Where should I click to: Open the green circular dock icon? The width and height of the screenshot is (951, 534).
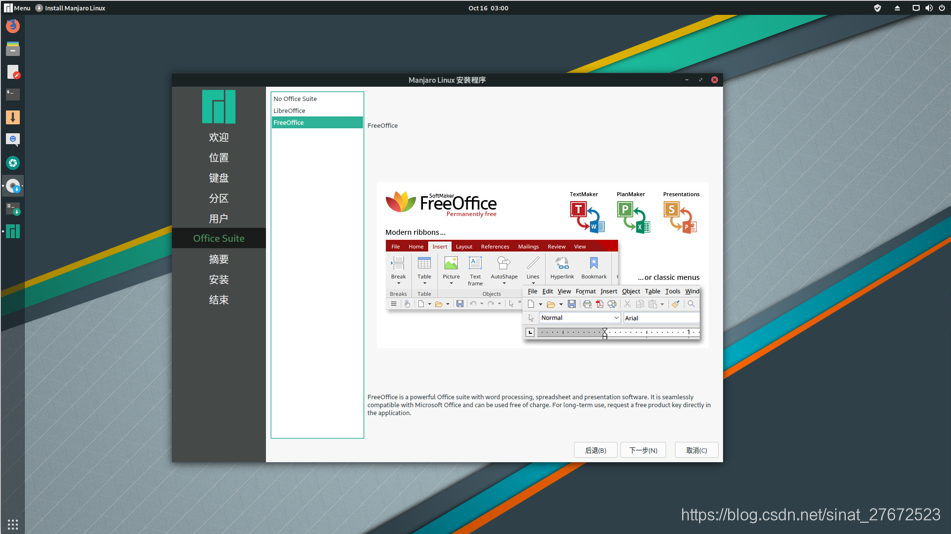[13, 163]
